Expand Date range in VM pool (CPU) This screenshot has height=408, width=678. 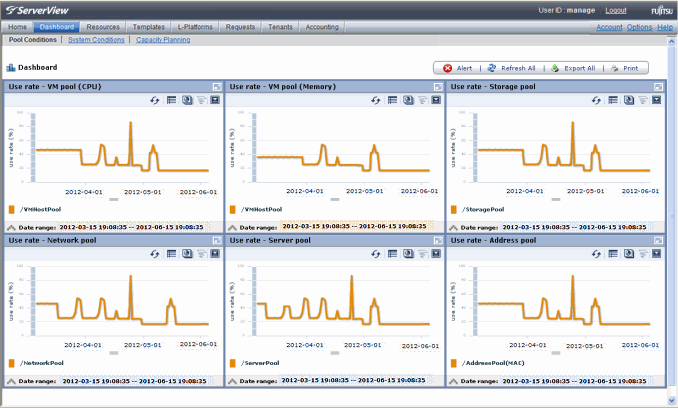click(11, 228)
